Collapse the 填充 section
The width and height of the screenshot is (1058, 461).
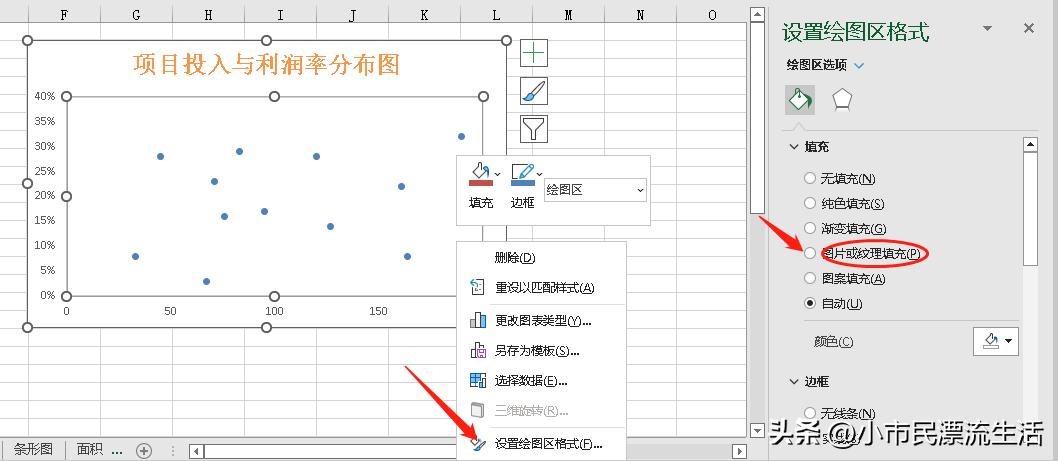pos(794,146)
